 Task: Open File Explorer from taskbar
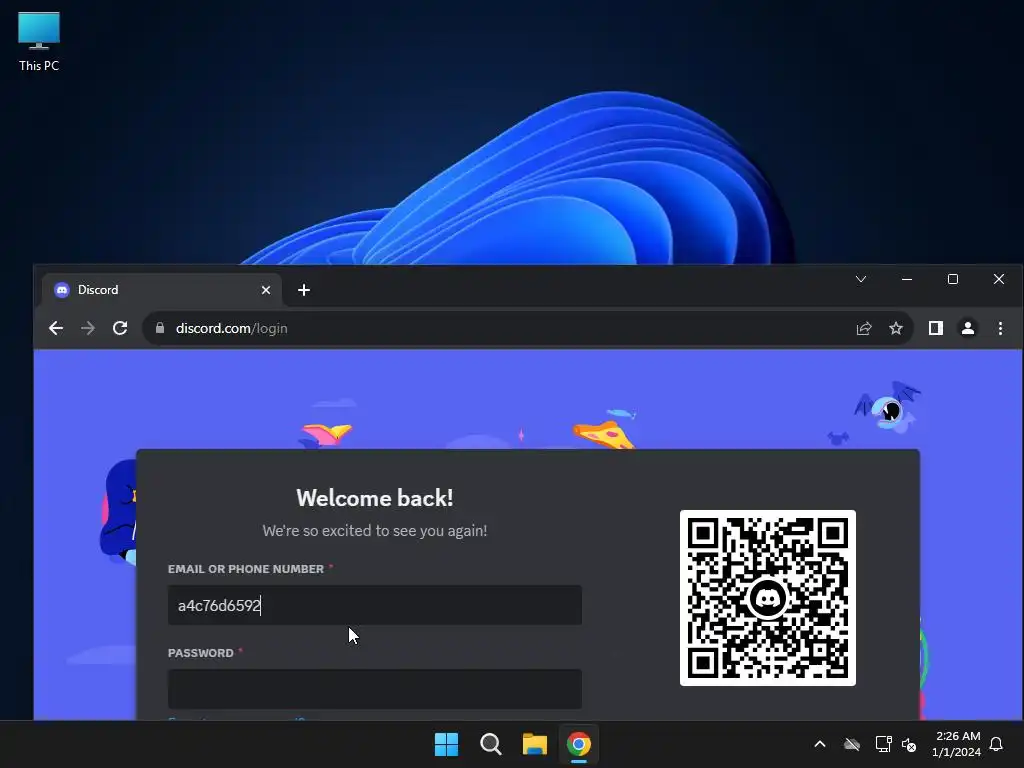[535, 744]
